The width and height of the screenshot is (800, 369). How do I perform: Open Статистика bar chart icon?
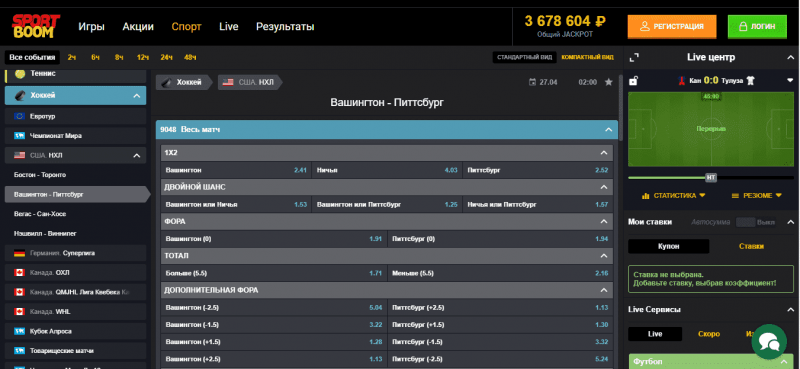[x=645, y=195]
